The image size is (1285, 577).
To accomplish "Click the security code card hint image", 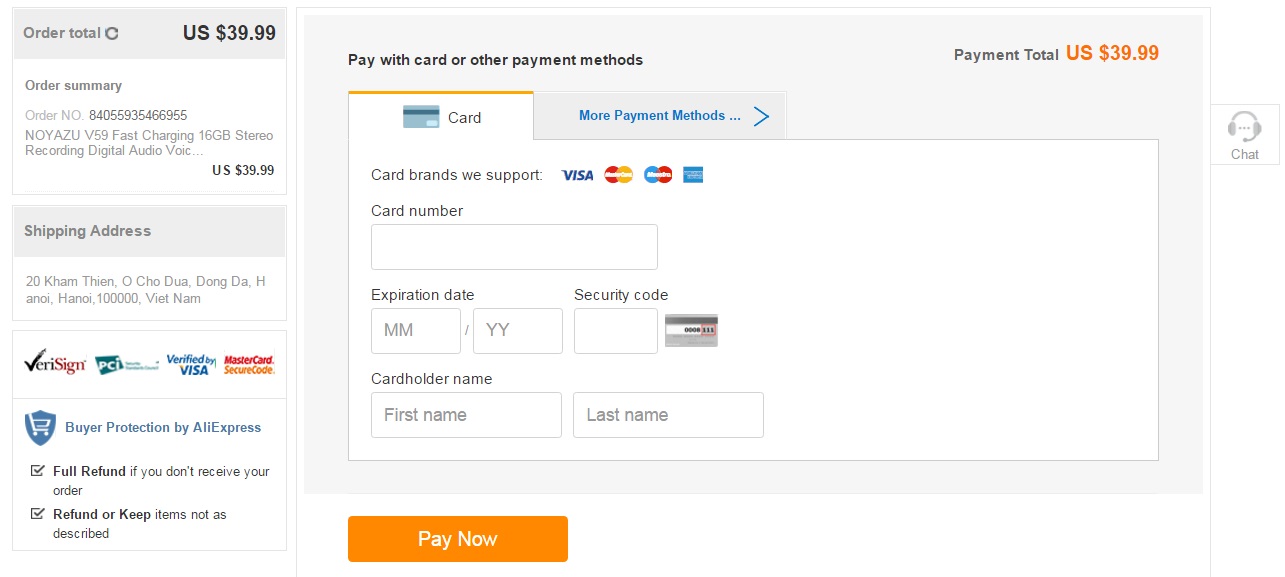I will [691, 330].
